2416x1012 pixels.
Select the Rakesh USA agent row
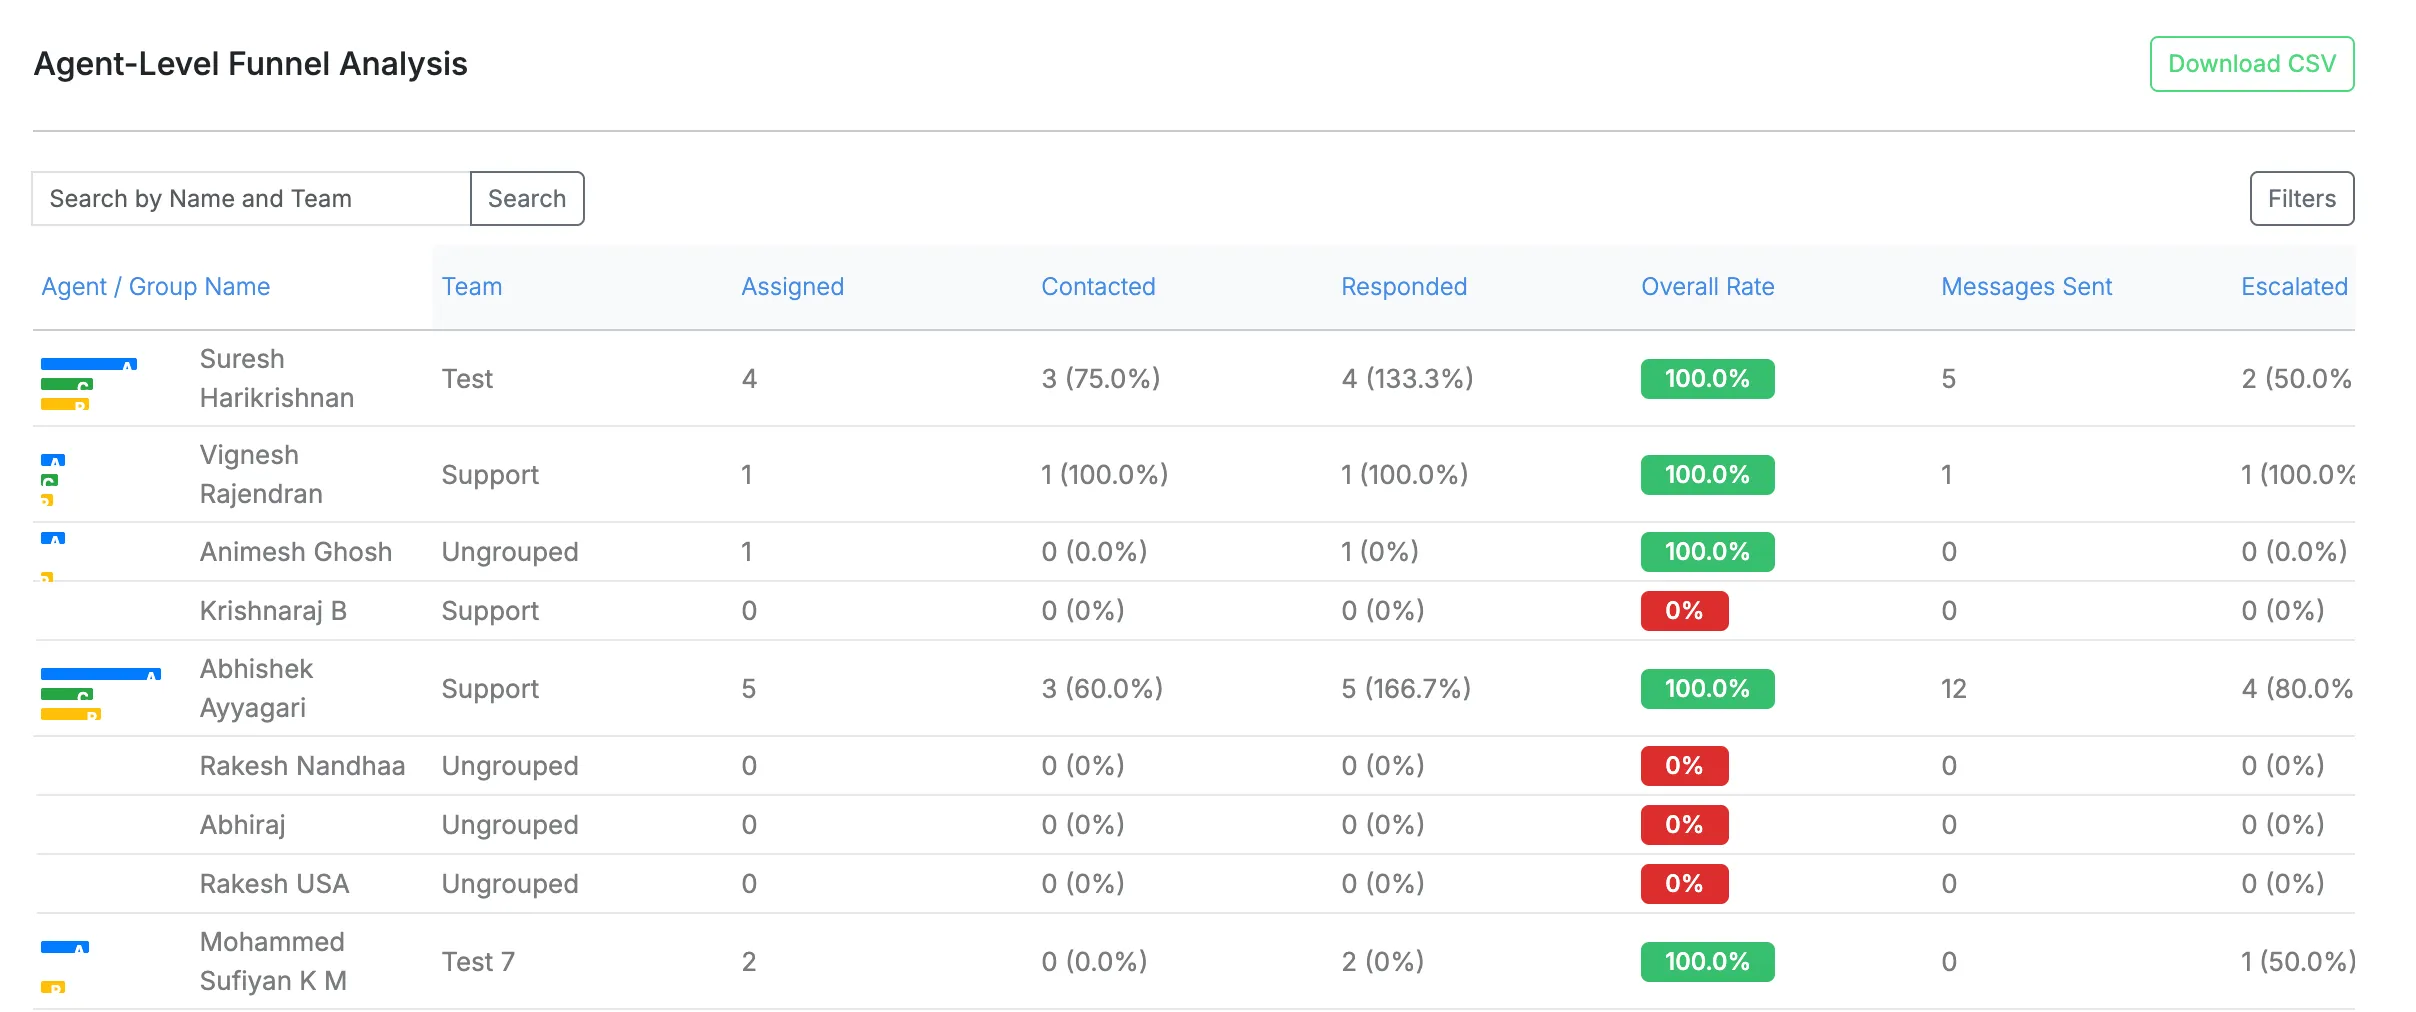pyautogui.click(x=1195, y=884)
